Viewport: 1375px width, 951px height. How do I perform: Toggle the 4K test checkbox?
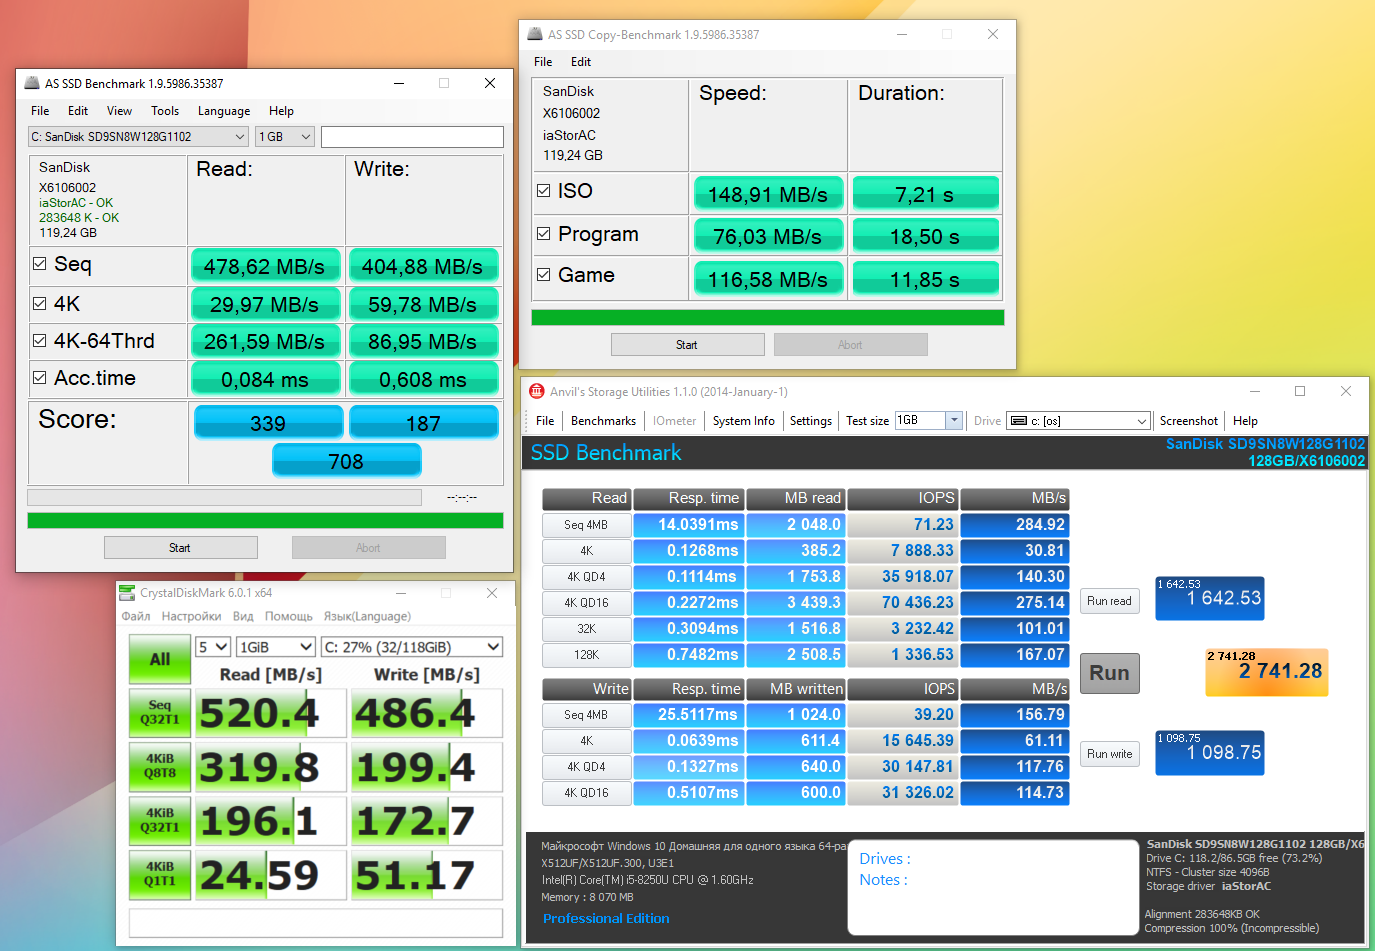click(x=40, y=304)
